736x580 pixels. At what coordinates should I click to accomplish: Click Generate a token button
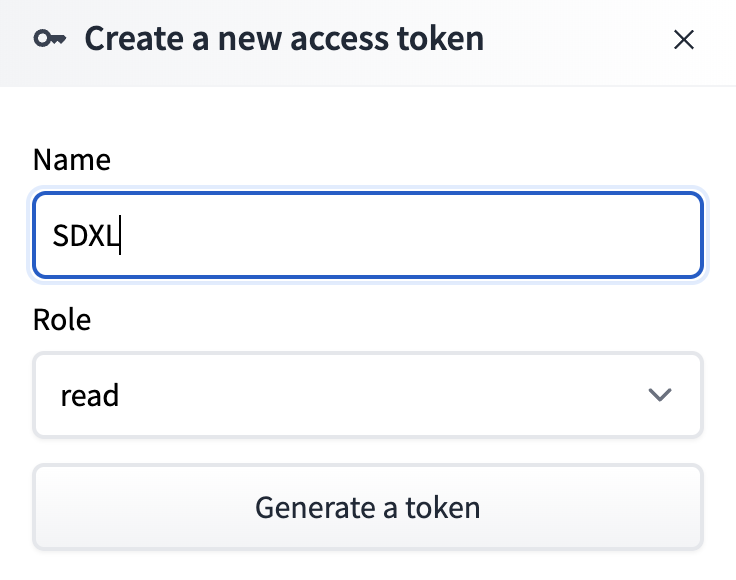(368, 507)
